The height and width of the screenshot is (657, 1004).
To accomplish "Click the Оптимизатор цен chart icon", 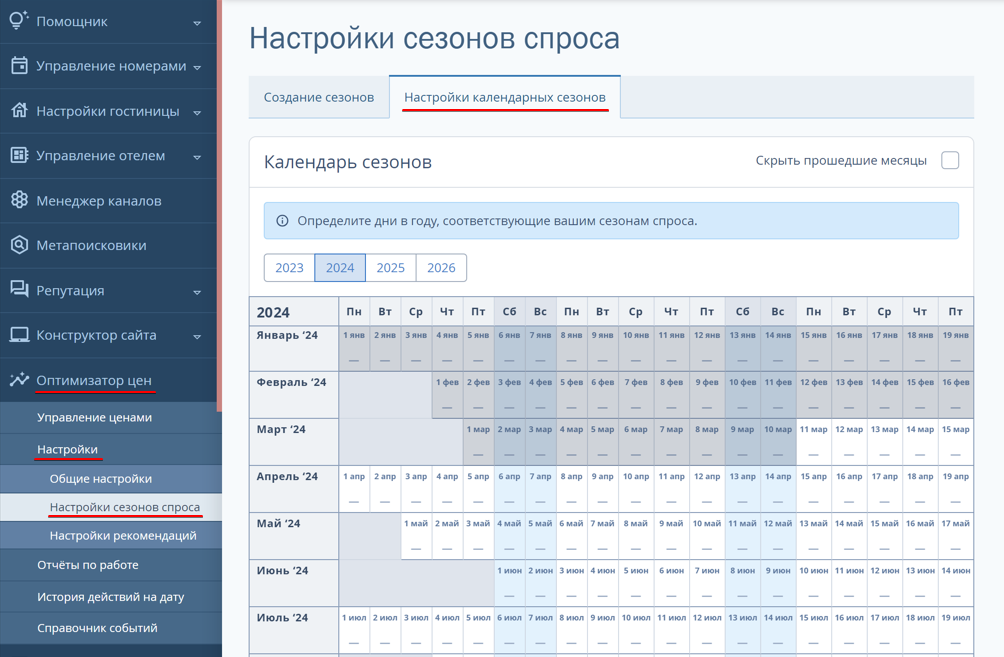I will click(19, 379).
